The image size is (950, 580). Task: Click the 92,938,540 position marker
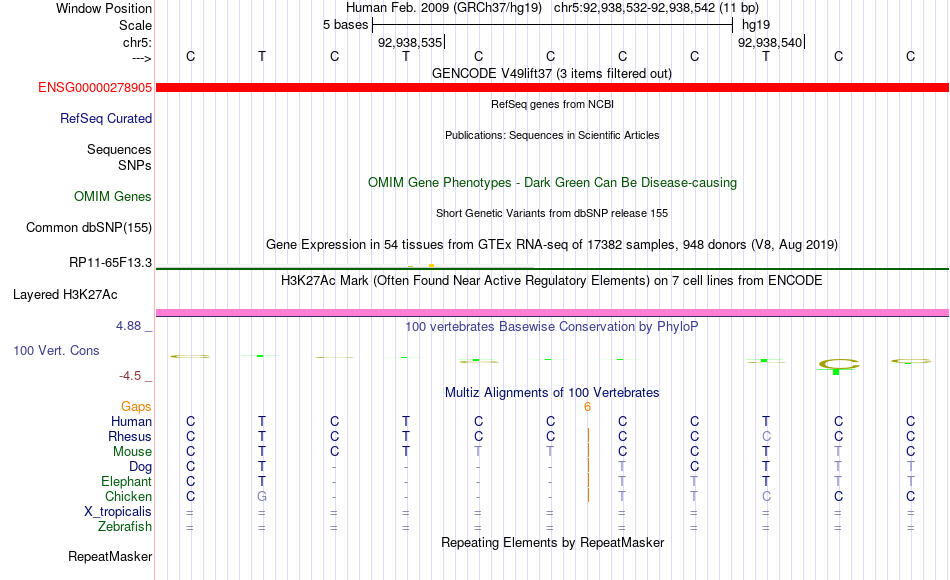(x=770, y=42)
